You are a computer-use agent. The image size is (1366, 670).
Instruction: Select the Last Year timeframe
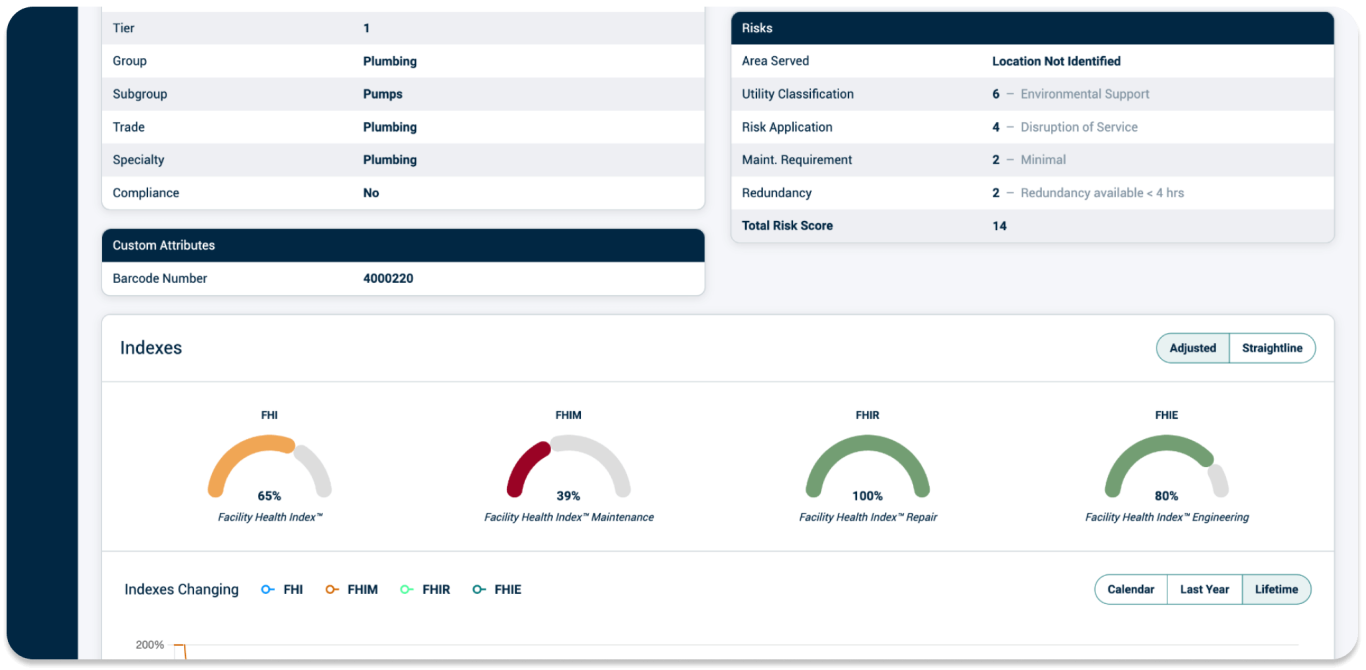[1204, 589]
